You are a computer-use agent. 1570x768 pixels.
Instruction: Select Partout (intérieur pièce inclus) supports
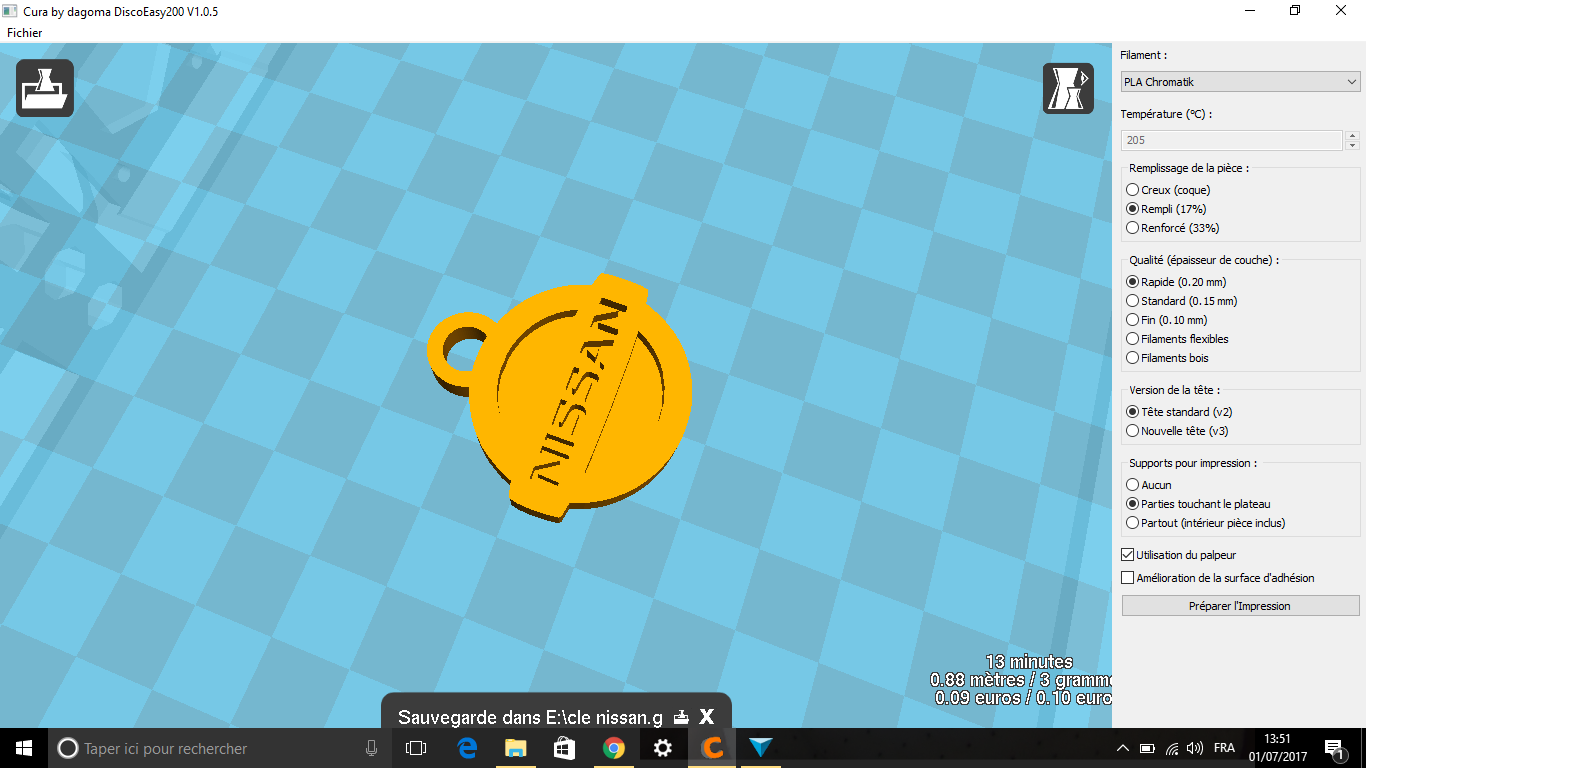pyautogui.click(x=1206, y=523)
